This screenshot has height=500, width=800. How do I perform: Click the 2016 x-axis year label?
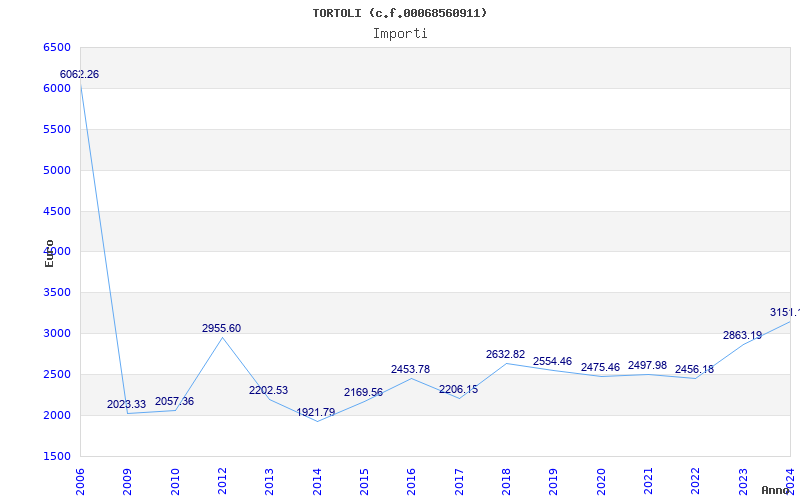(411, 482)
